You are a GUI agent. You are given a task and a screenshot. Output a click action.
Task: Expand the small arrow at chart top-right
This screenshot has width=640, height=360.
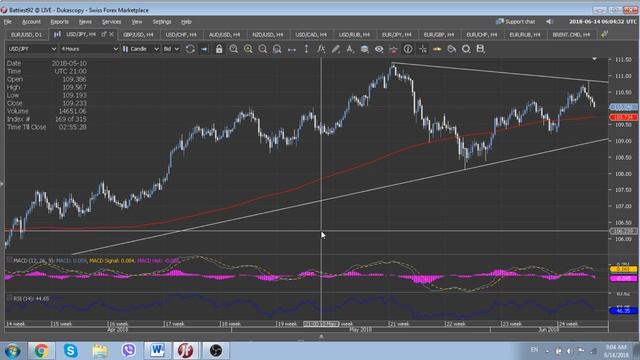(594, 60)
